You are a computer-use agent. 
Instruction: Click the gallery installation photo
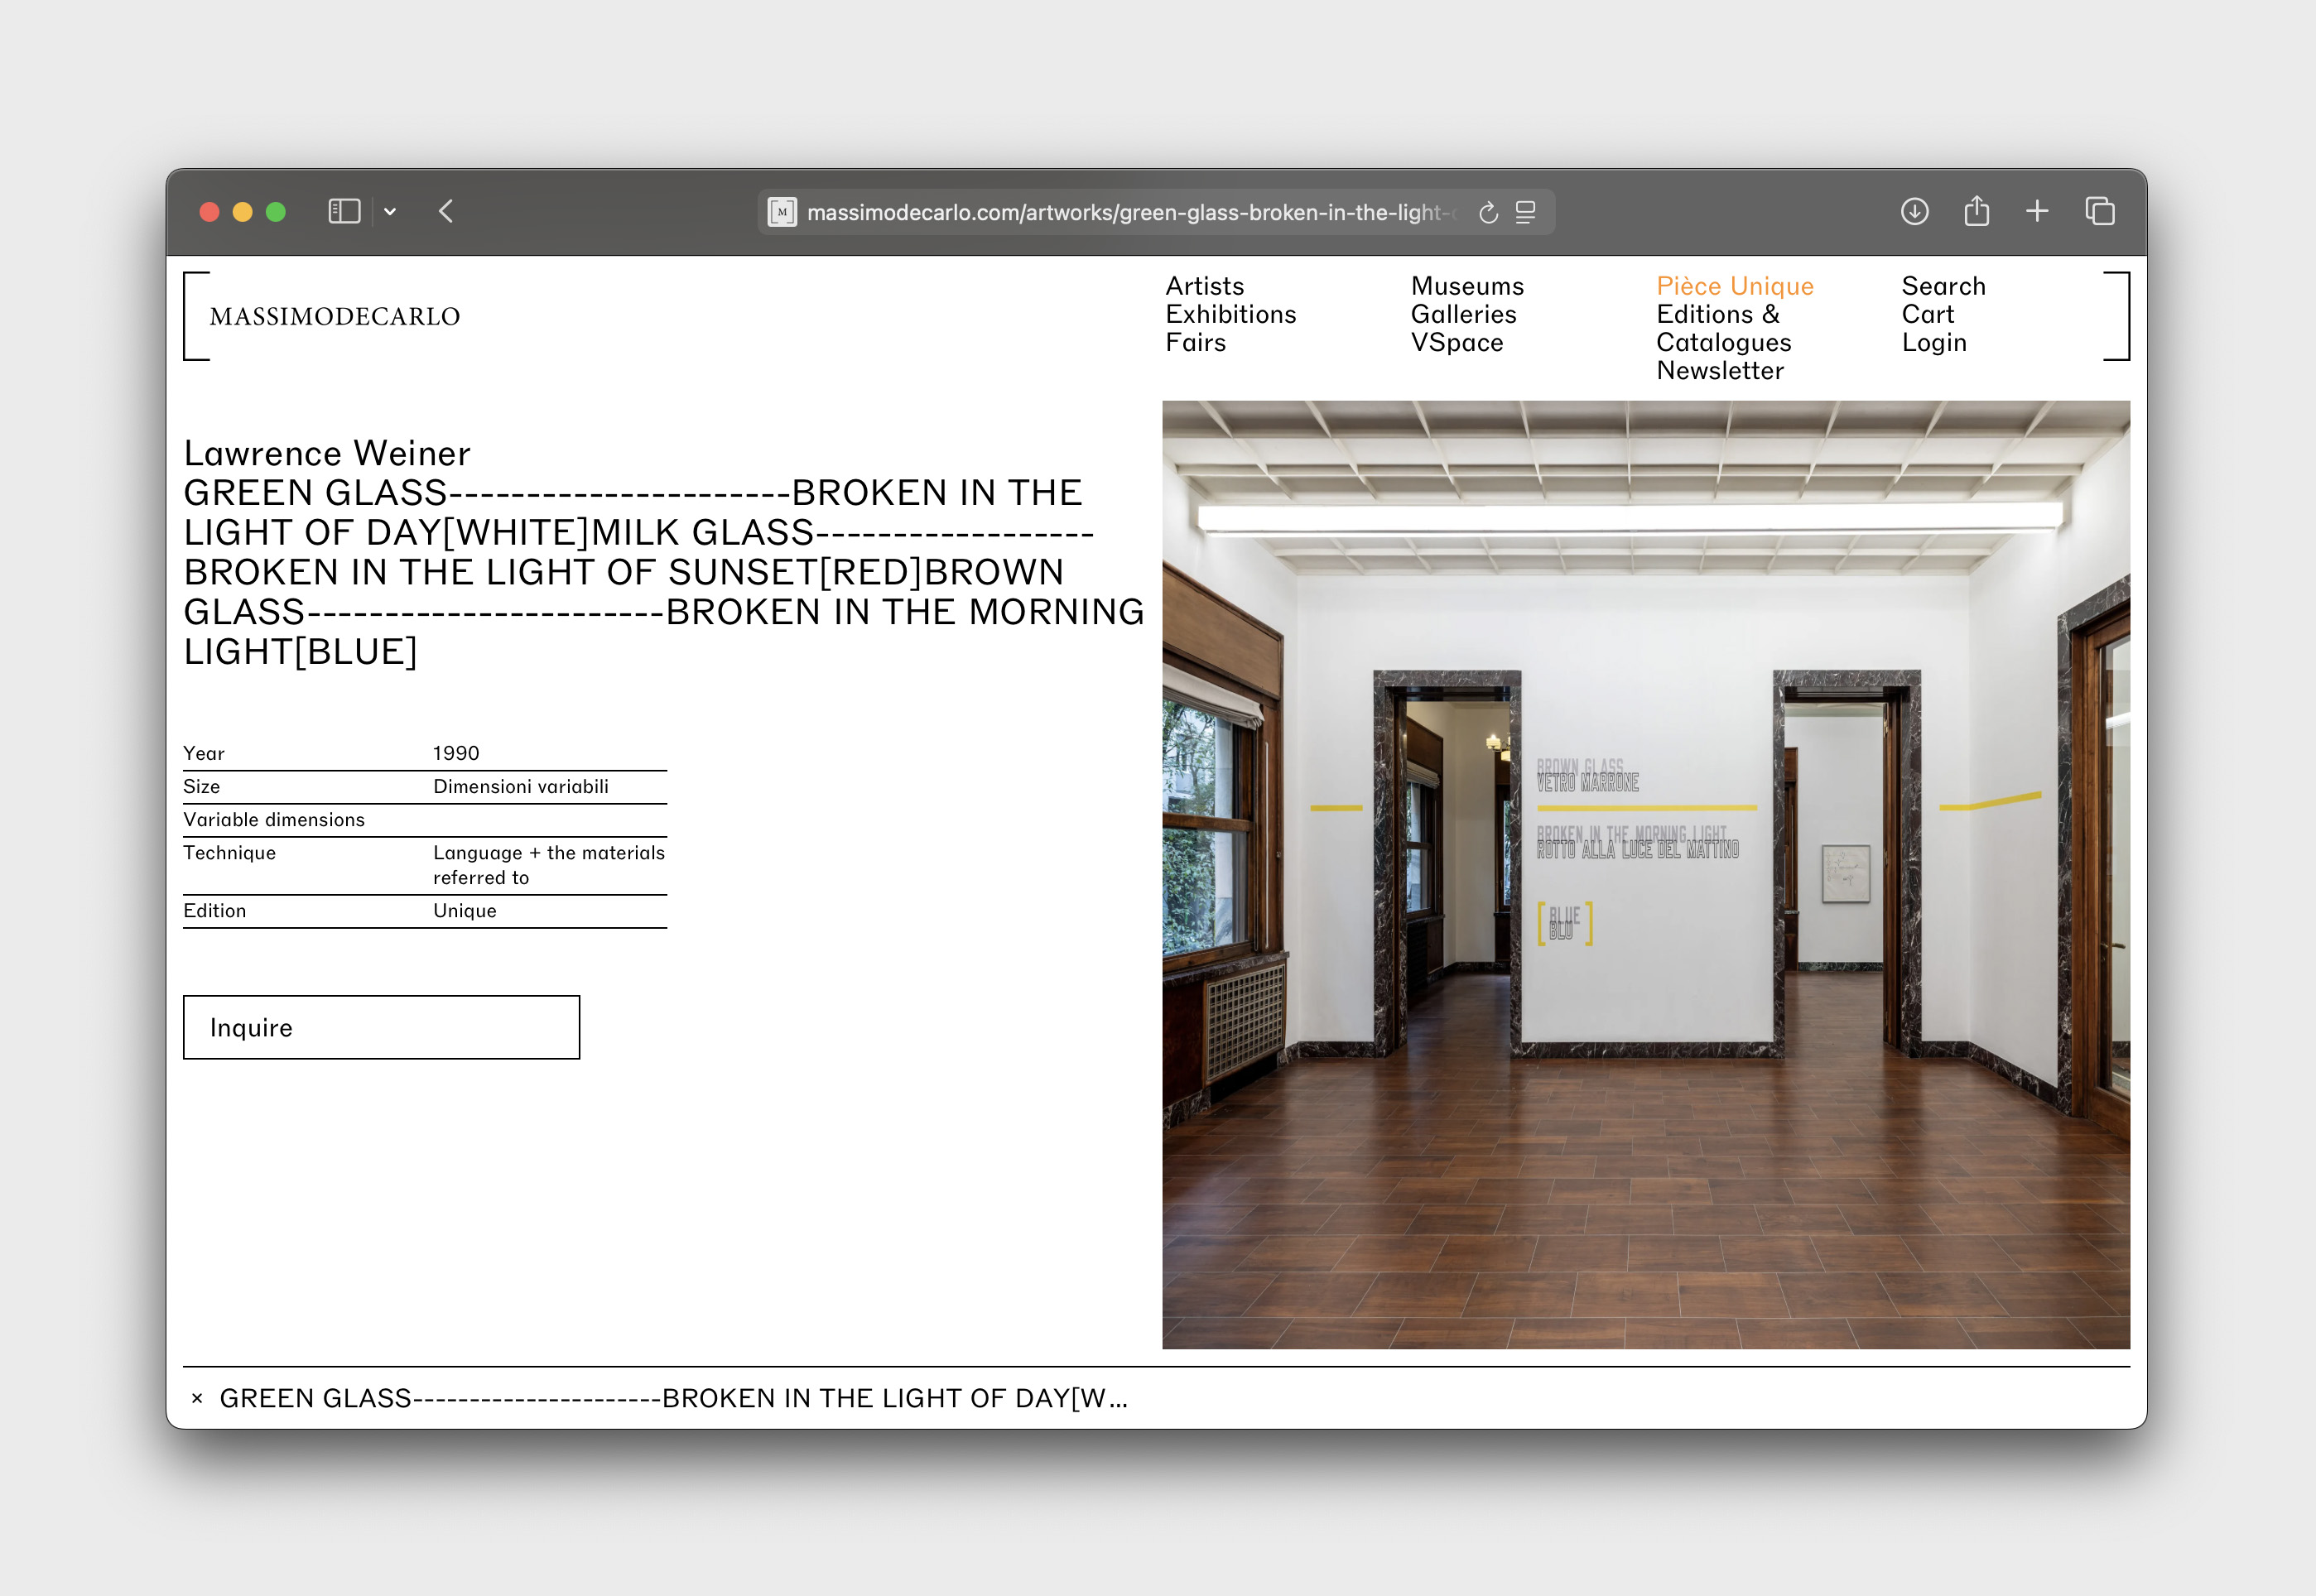[x=1645, y=875]
